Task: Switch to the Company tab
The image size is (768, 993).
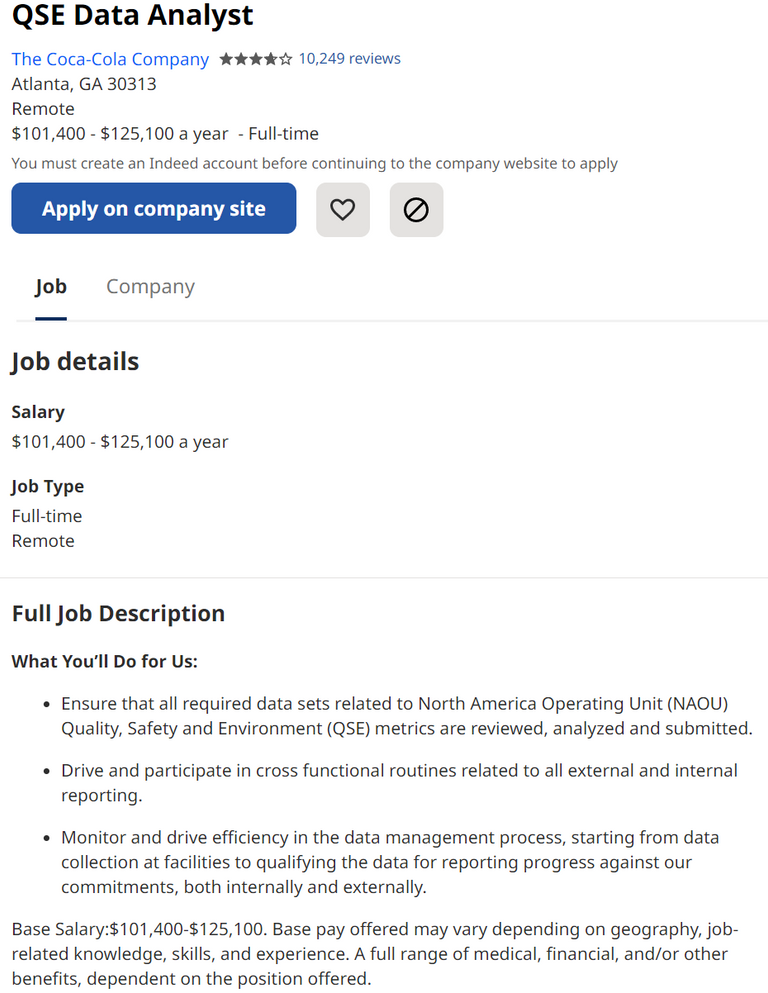Action: [x=150, y=286]
